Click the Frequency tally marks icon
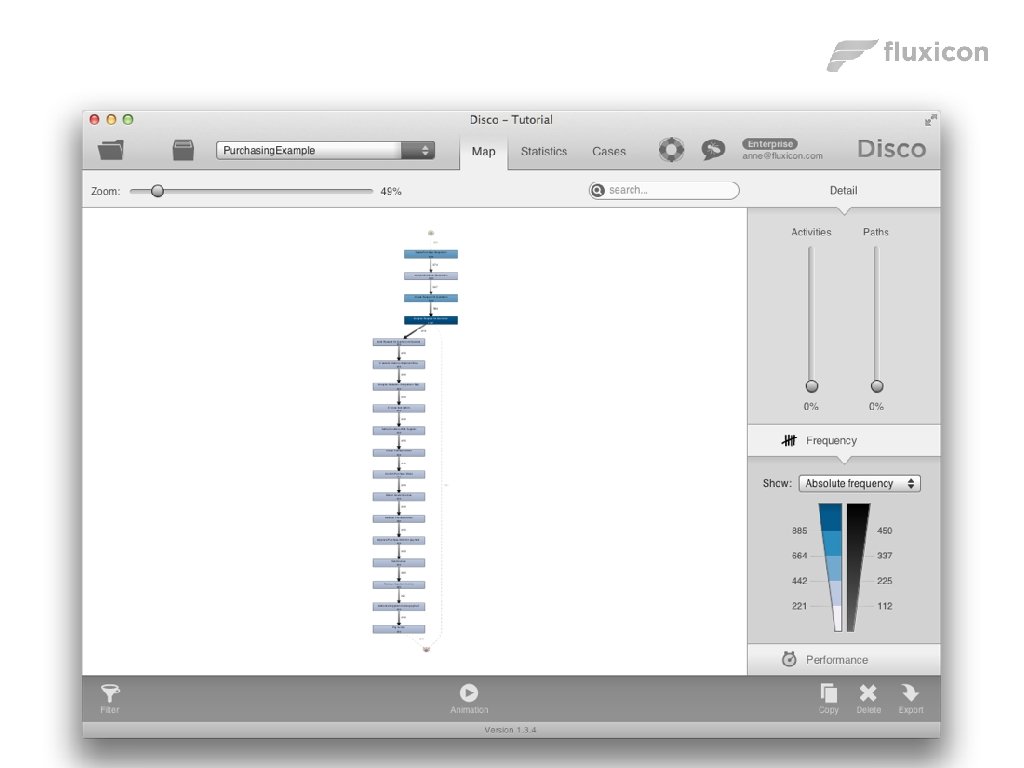The width and height of the screenshot is (1024, 768). [789, 440]
